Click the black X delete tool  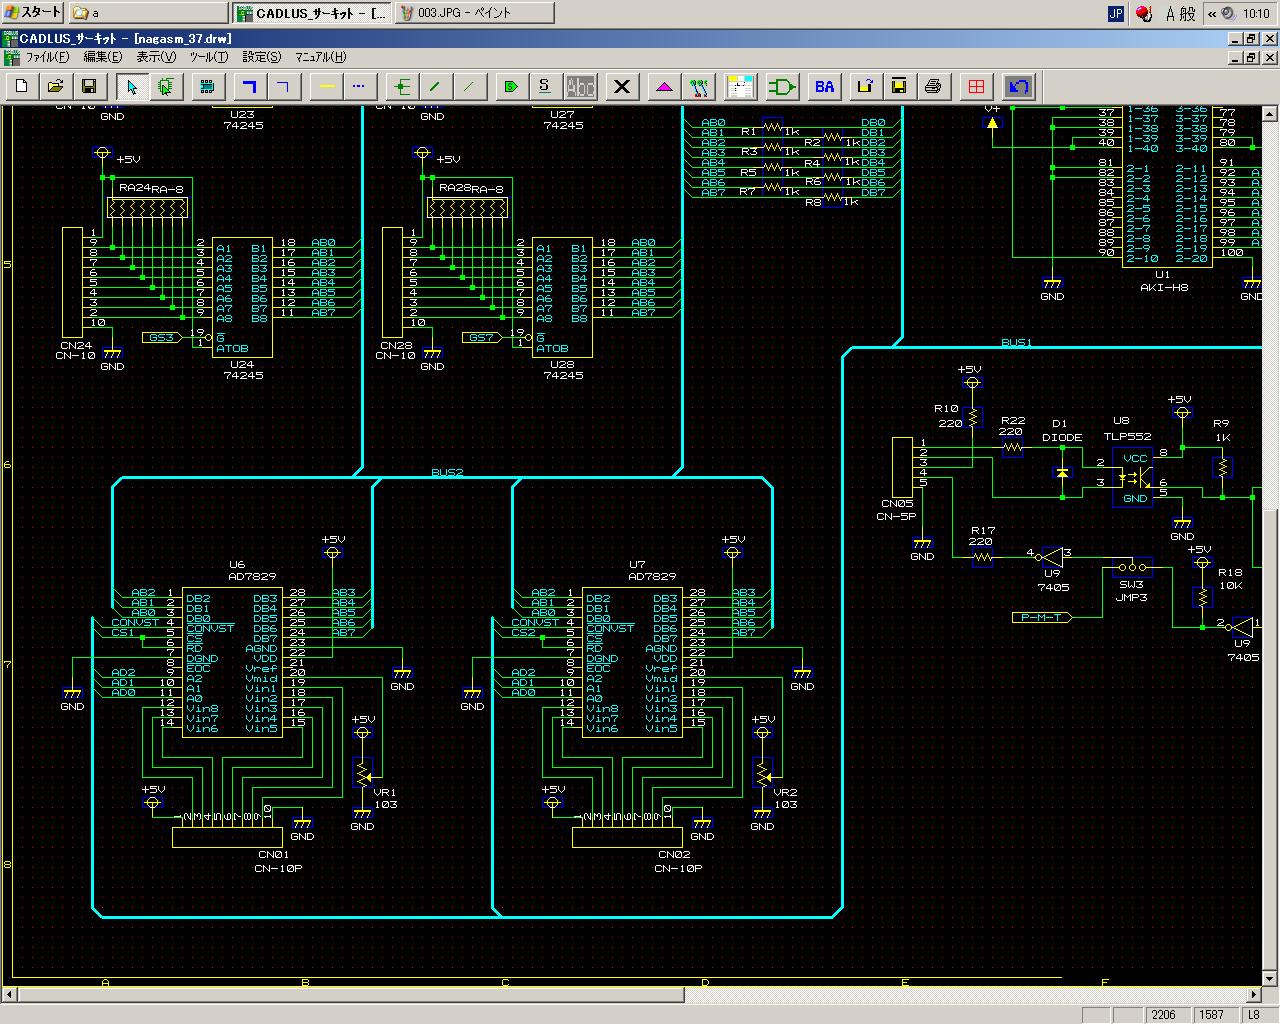tap(622, 87)
